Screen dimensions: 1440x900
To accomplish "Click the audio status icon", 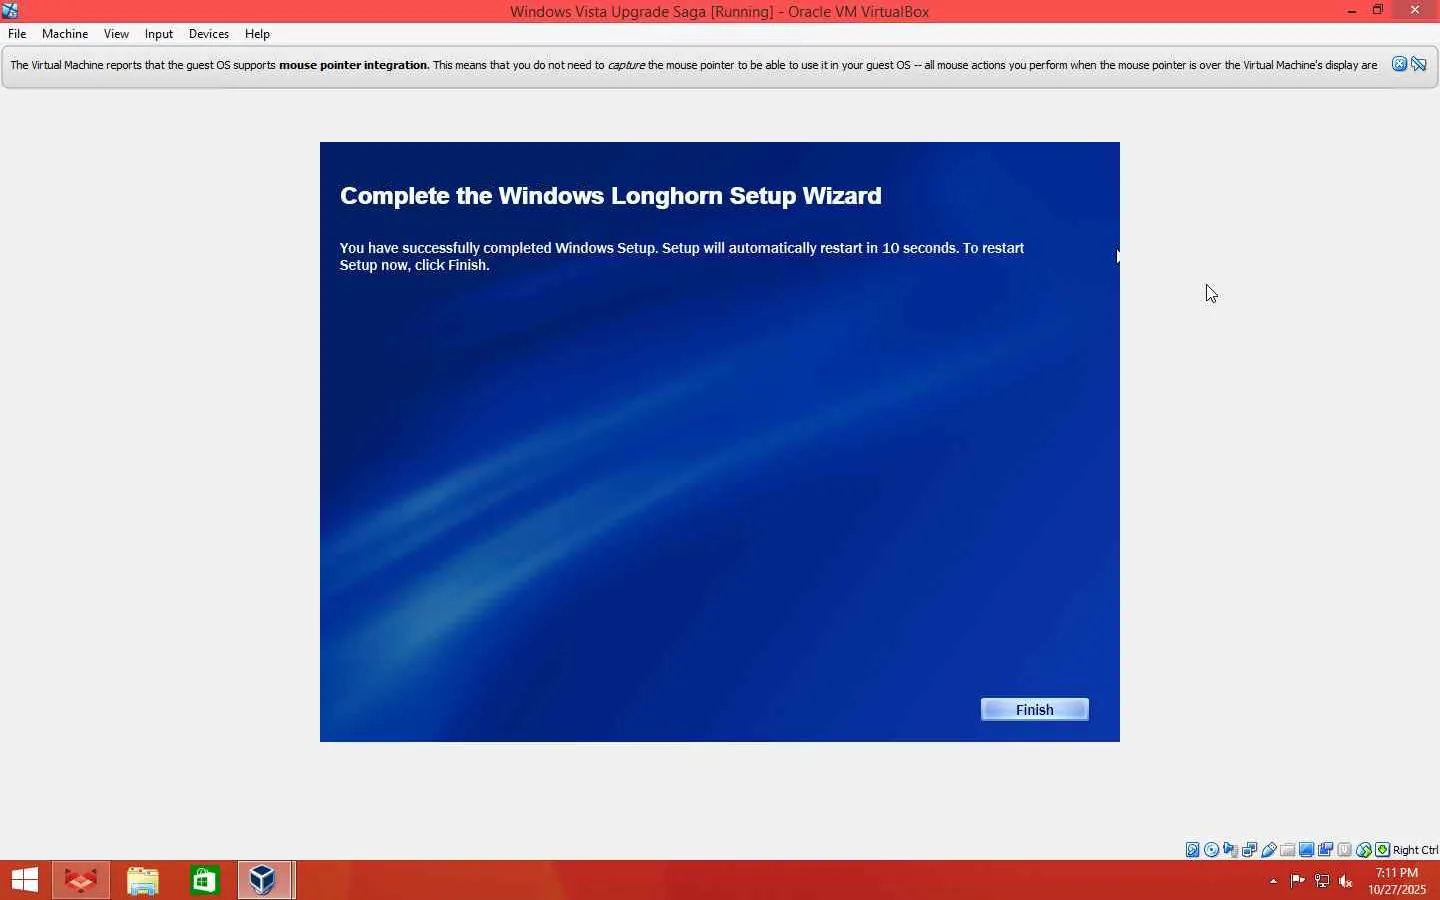I will [1231, 850].
